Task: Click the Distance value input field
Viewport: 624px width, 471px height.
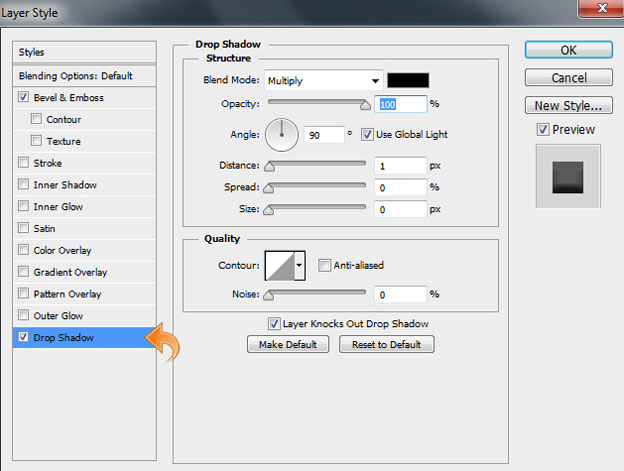Action: pyautogui.click(x=401, y=165)
